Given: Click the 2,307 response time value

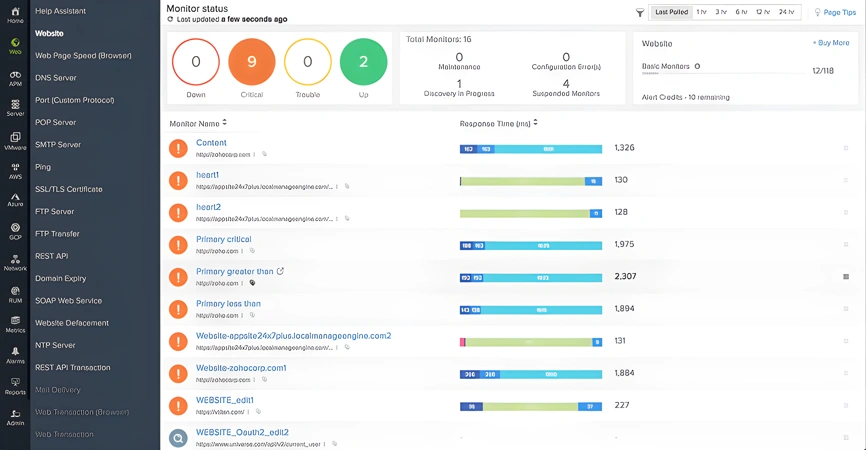Looking at the screenshot, I should (625, 276).
